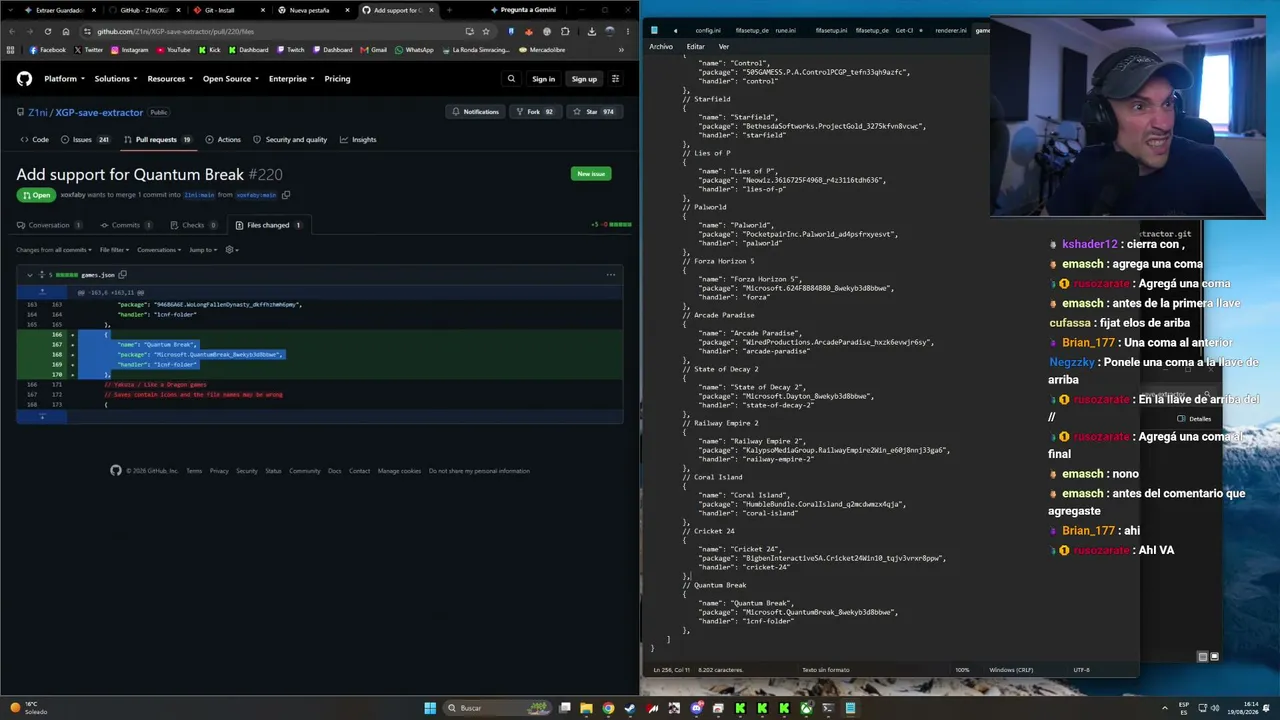Open Conversations dropdown
Viewport: 1280px width, 720px height.
(x=159, y=250)
